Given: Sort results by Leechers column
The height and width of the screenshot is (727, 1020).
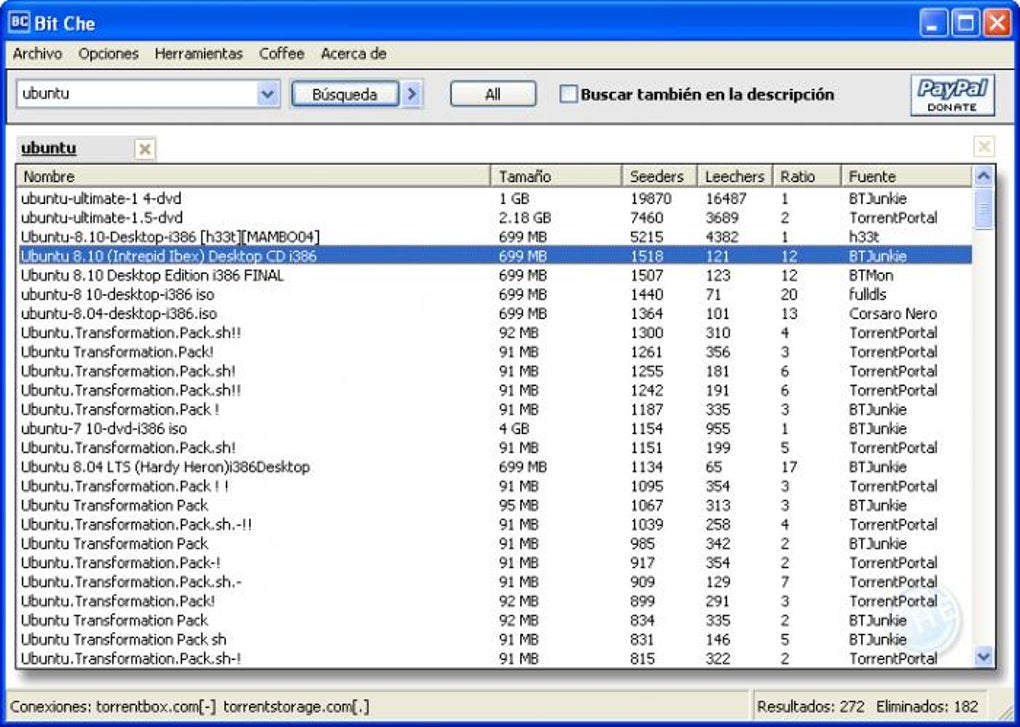Looking at the screenshot, I should click(734, 176).
